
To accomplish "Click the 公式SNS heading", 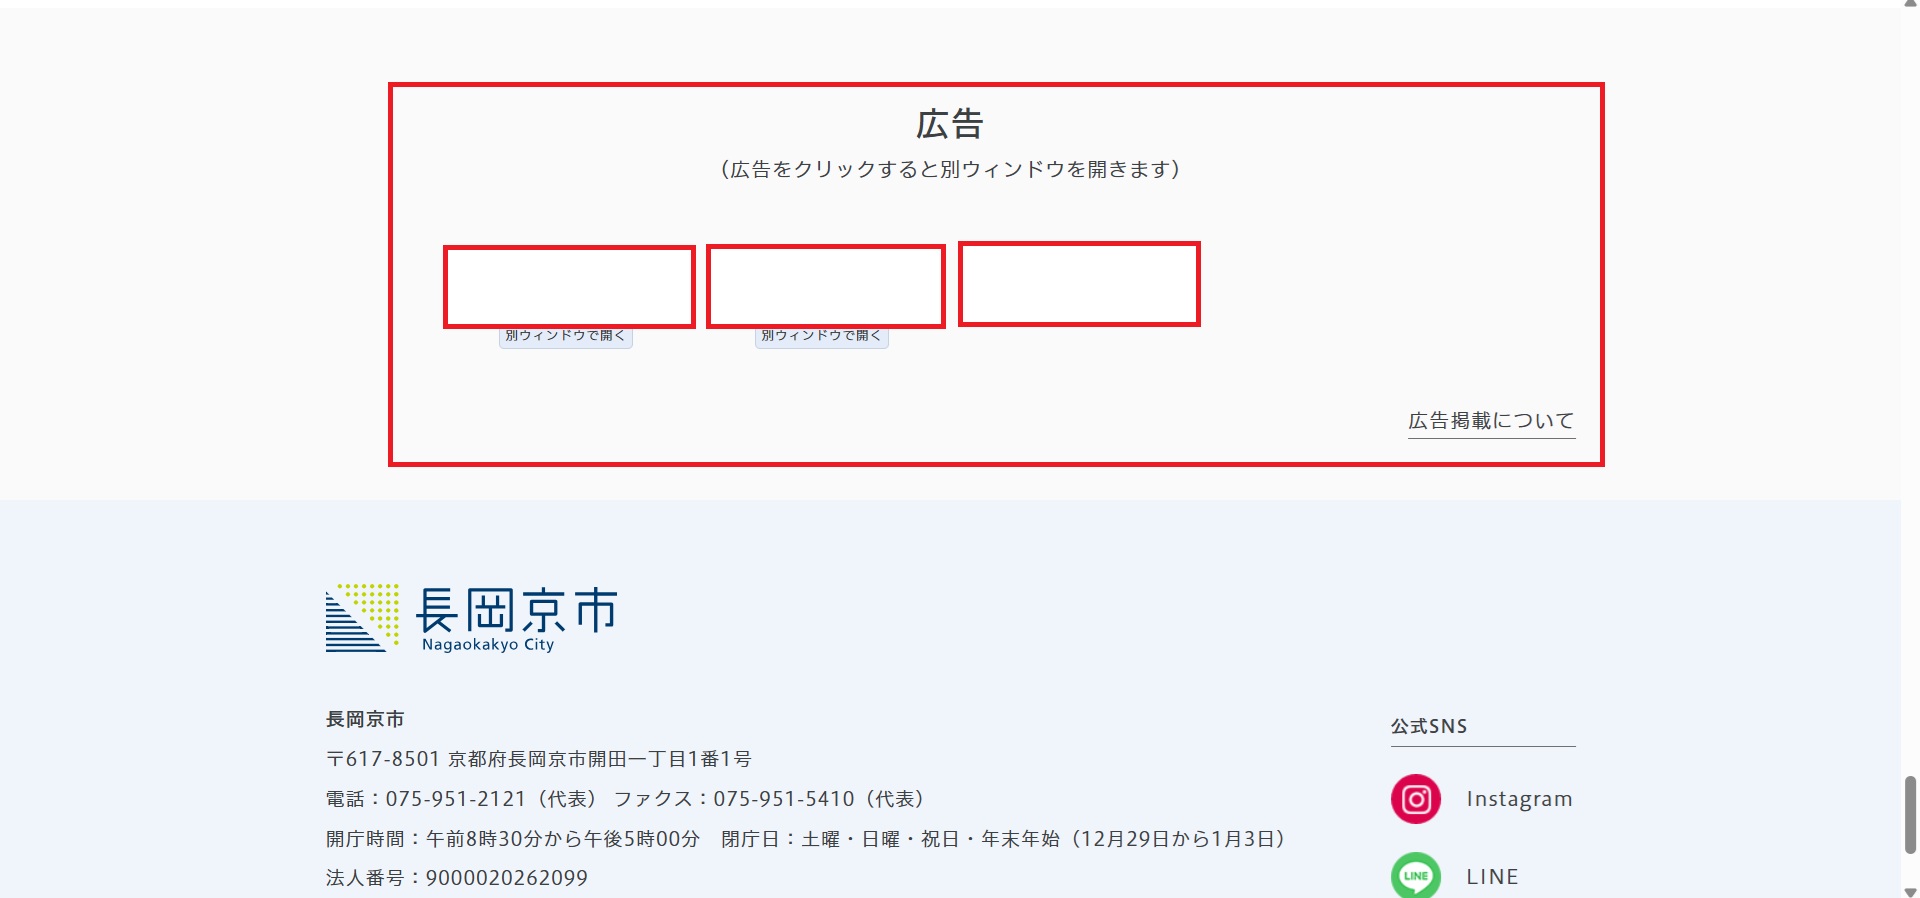I will pyautogui.click(x=1428, y=726).
